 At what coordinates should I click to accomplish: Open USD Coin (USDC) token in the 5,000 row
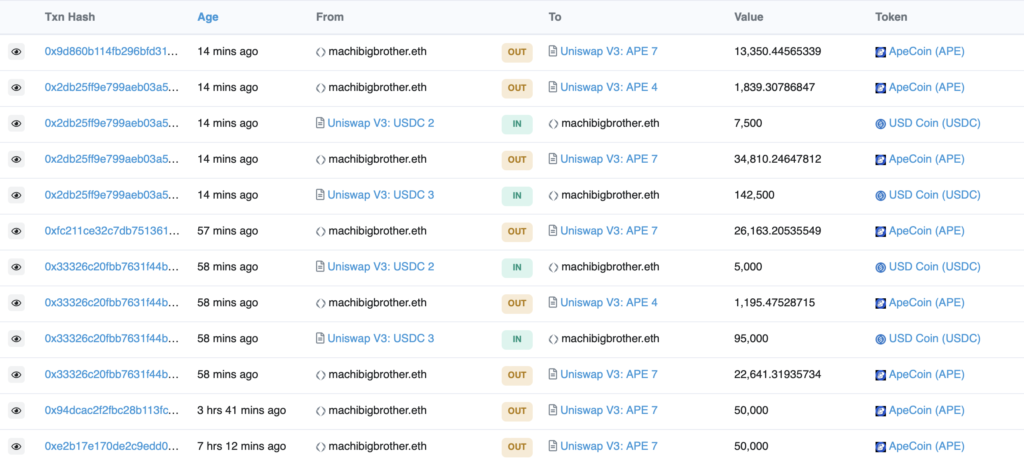935,266
